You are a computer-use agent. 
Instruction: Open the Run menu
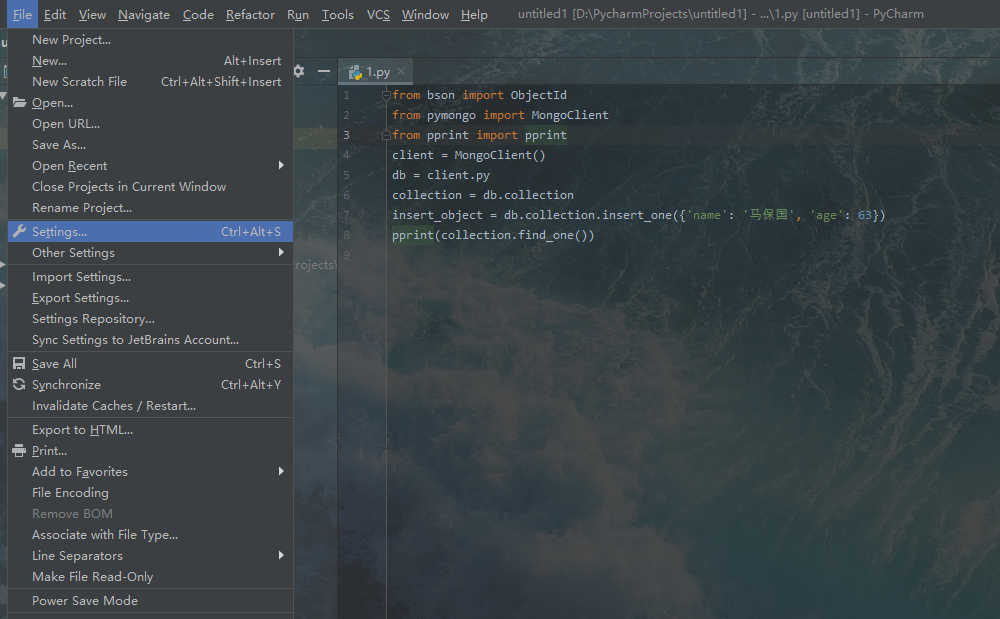coord(298,14)
